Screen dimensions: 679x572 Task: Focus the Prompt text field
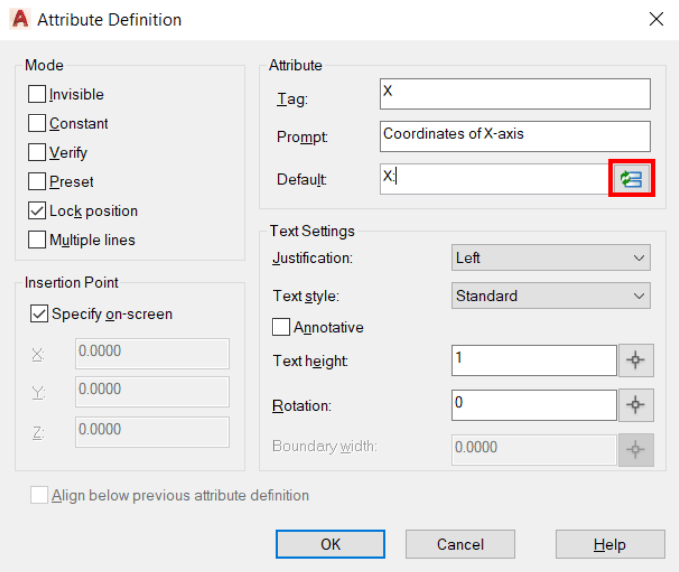(x=515, y=136)
